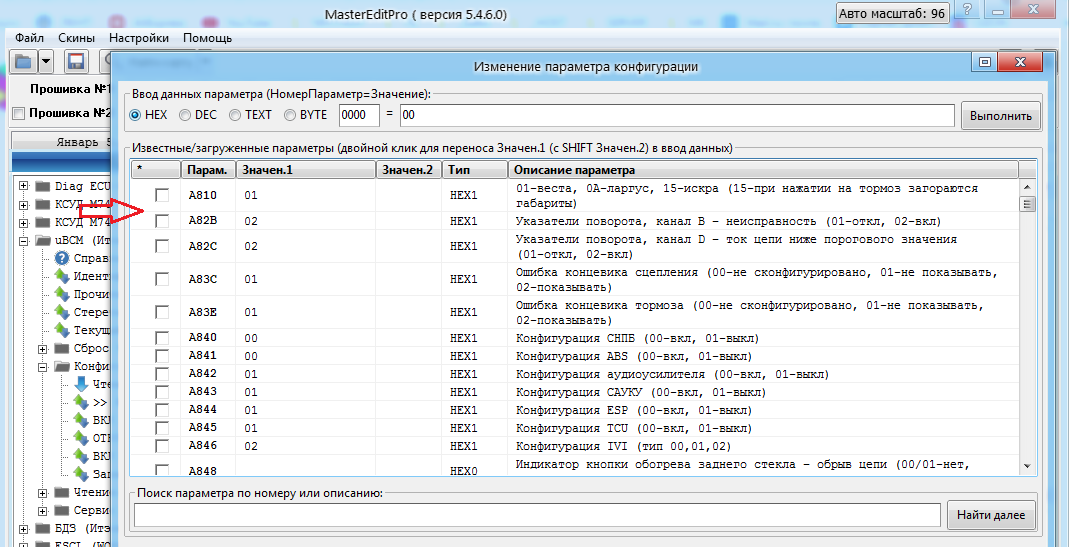
Task: Click the parameter search input field
Action: pyautogui.click(x=537, y=515)
